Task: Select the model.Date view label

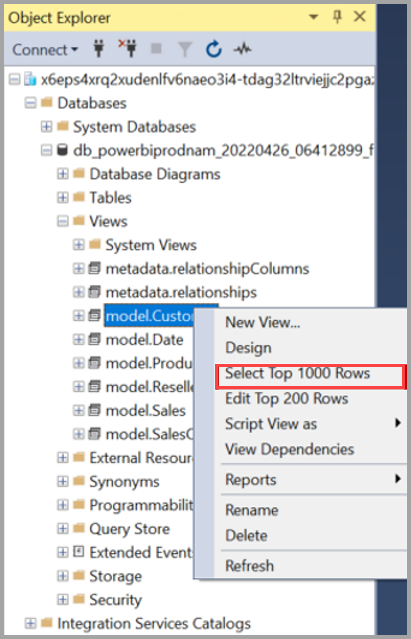Action: coord(144,339)
